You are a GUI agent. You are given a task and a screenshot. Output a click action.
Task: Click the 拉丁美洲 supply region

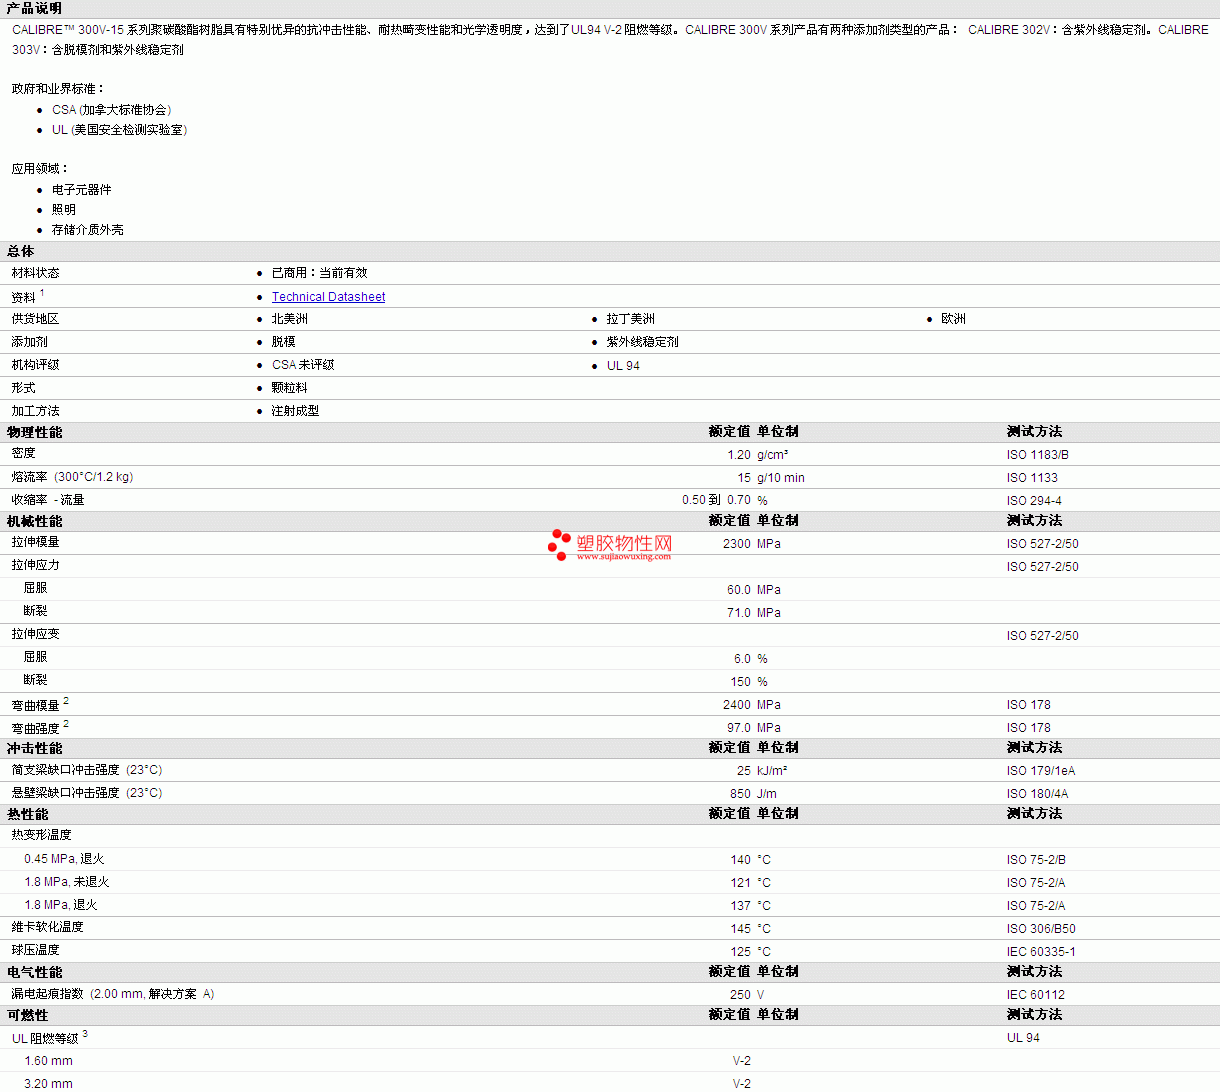tap(631, 319)
